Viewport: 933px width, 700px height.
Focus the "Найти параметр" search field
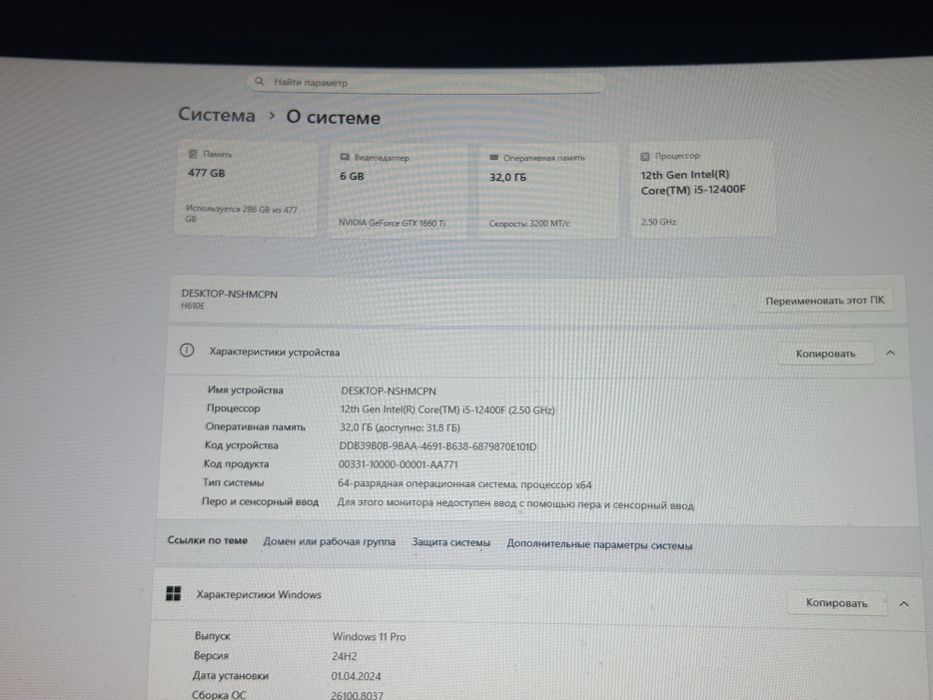pyautogui.click(x=425, y=83)
